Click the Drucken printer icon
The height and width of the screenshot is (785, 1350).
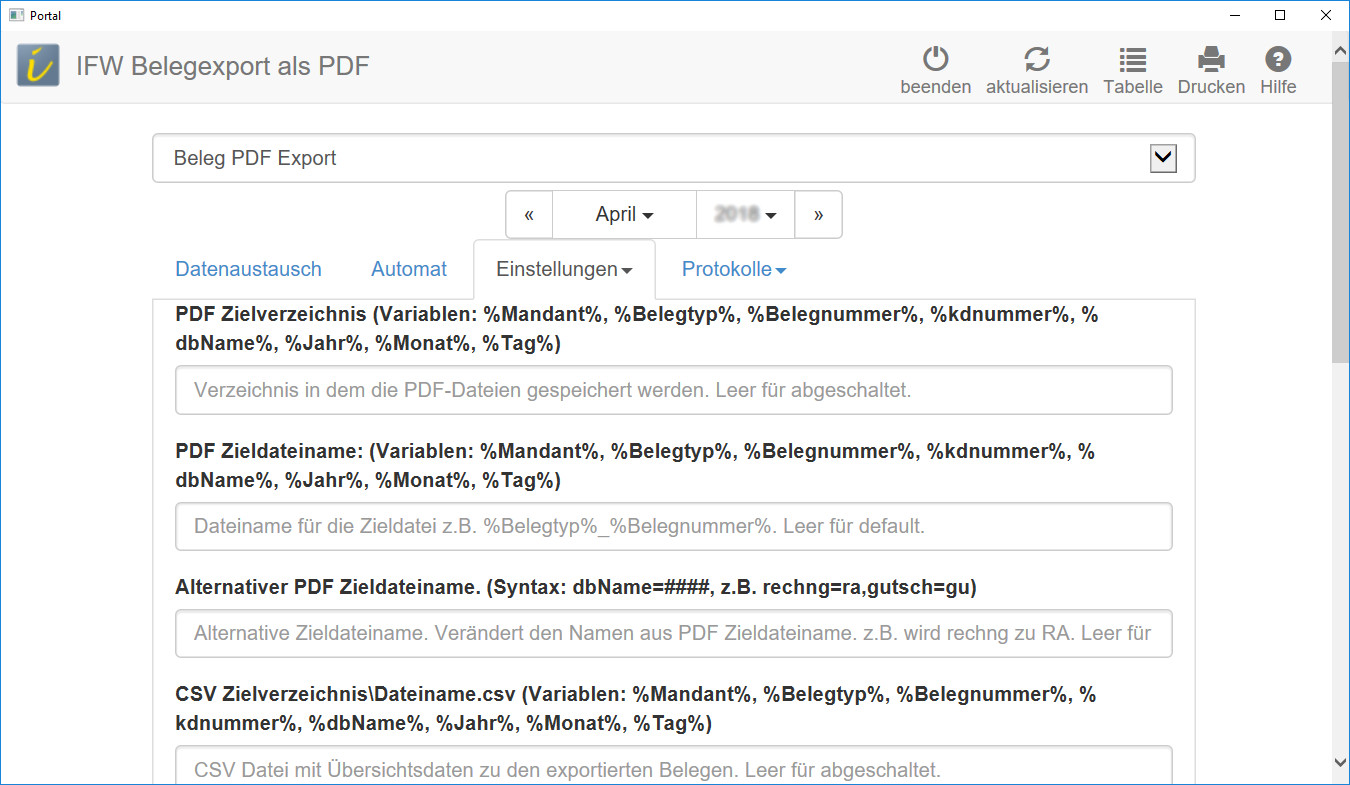click(1211, 60)
